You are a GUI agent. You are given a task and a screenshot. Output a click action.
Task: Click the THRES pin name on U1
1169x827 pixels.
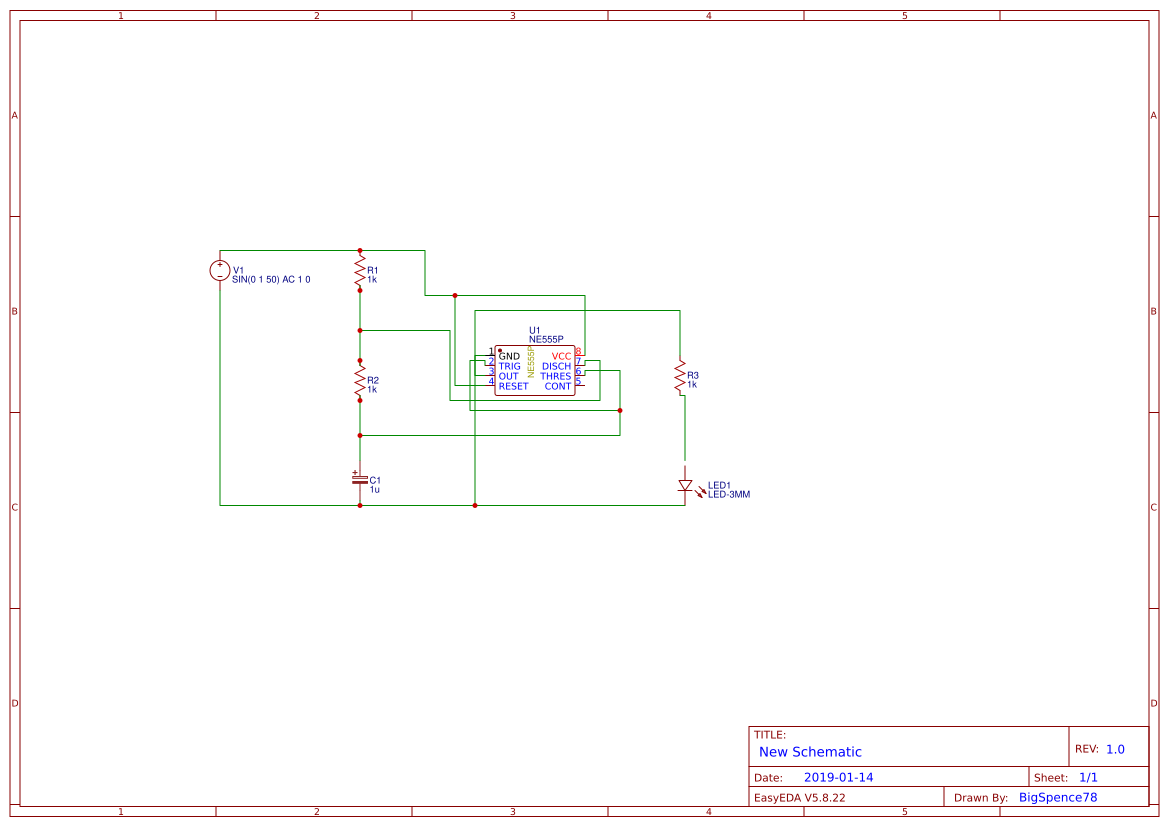556,377
